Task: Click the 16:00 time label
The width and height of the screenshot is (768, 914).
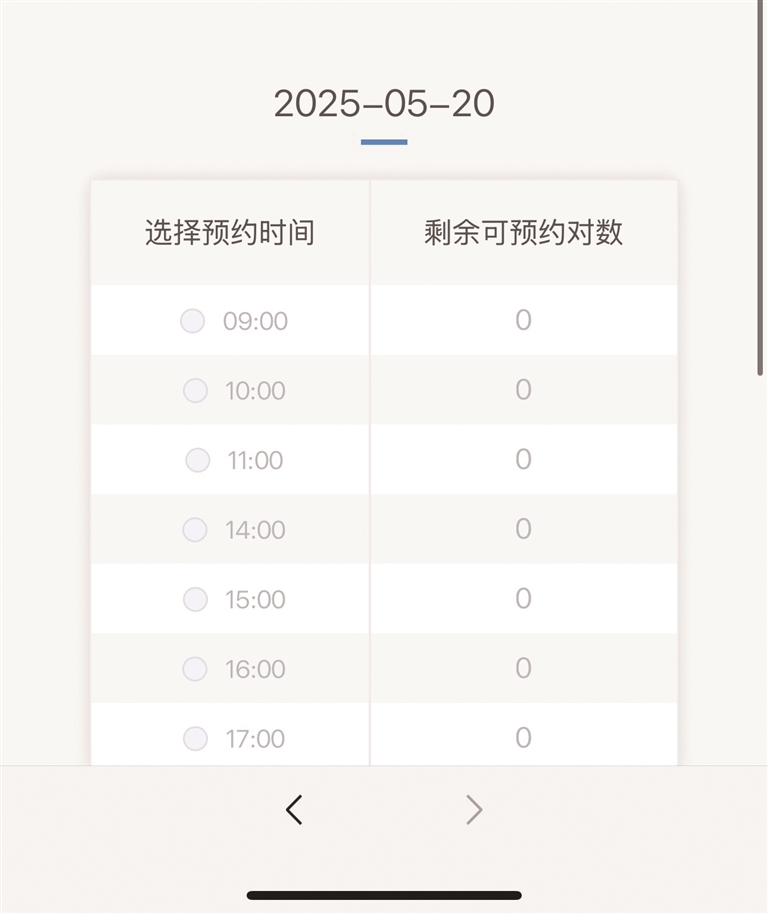Action: pos(255,669)
